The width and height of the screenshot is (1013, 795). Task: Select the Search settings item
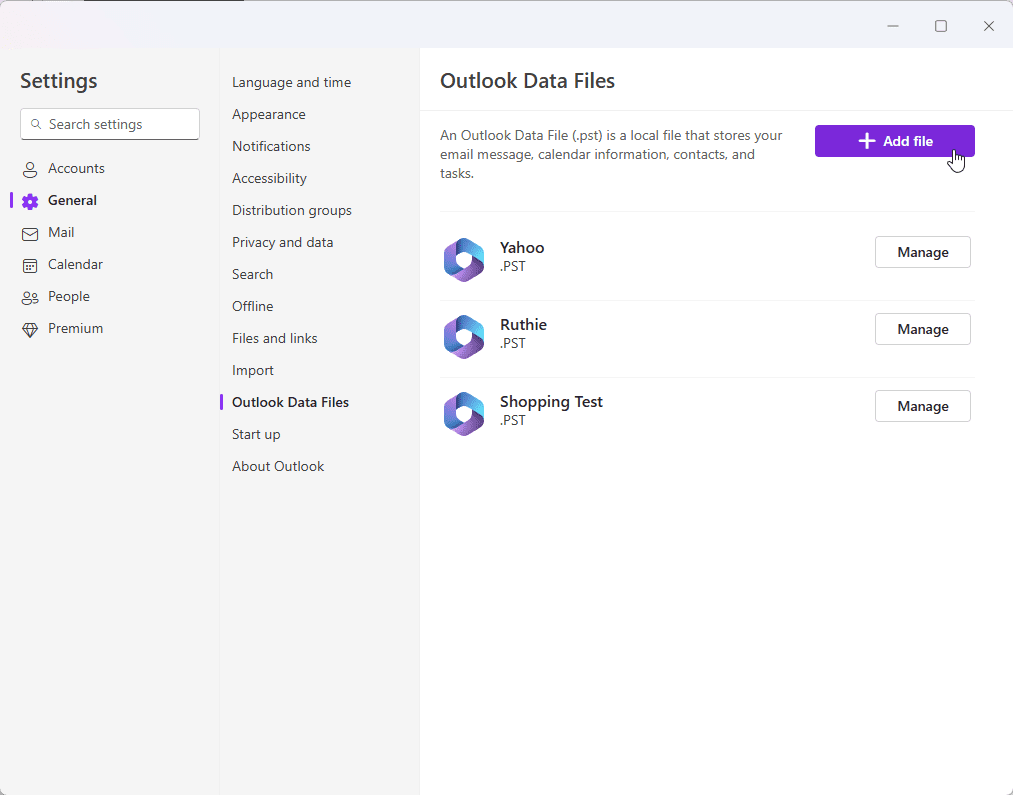253,274
